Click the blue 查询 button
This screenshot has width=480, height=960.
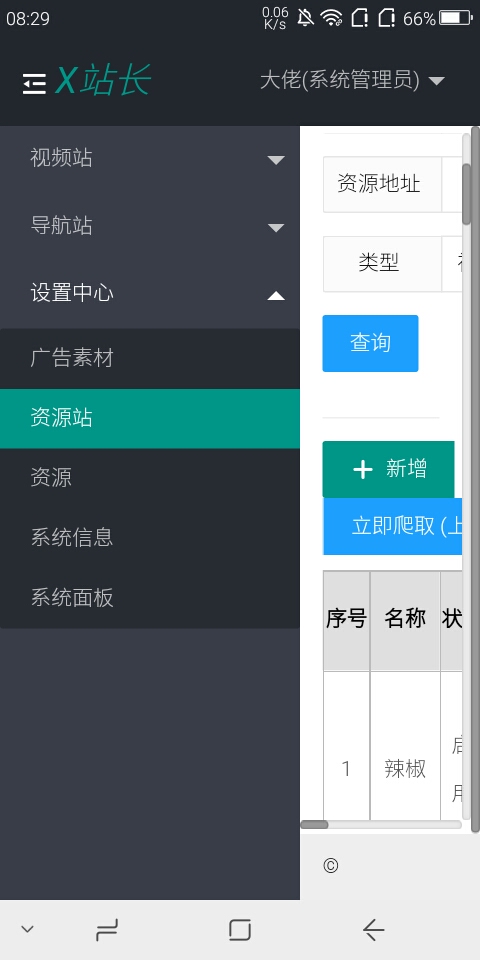[370, 343]
